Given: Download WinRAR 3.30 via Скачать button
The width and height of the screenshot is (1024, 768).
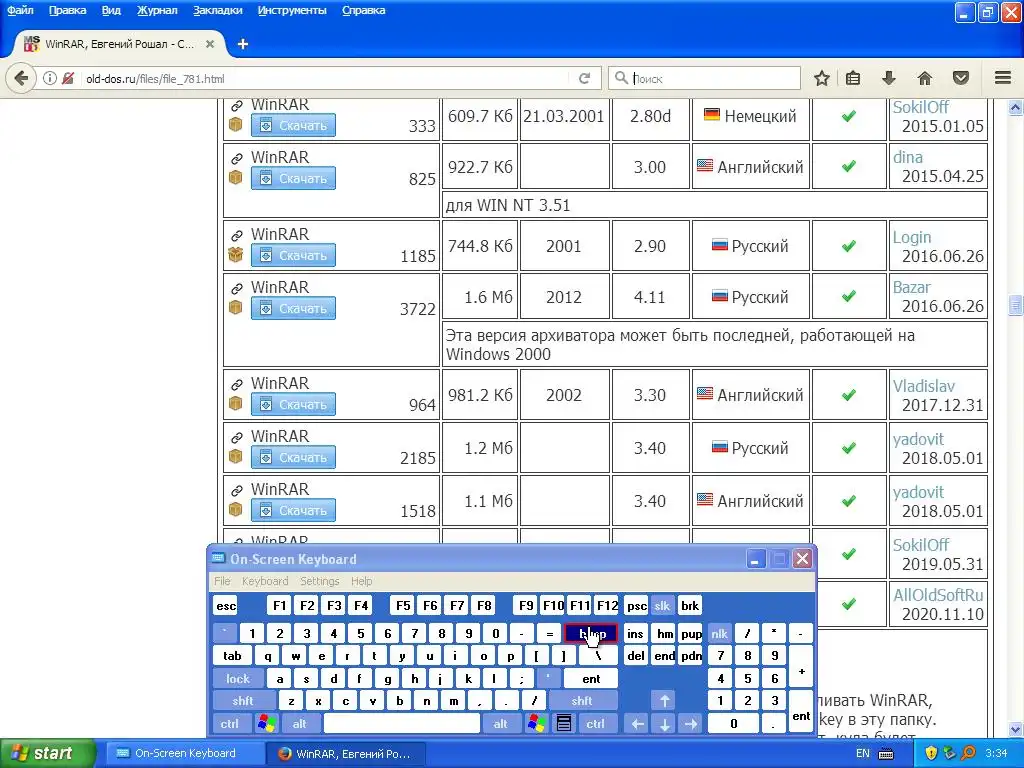Looking at the screenshot, I should pyautogui.click(x=293, y=405).
